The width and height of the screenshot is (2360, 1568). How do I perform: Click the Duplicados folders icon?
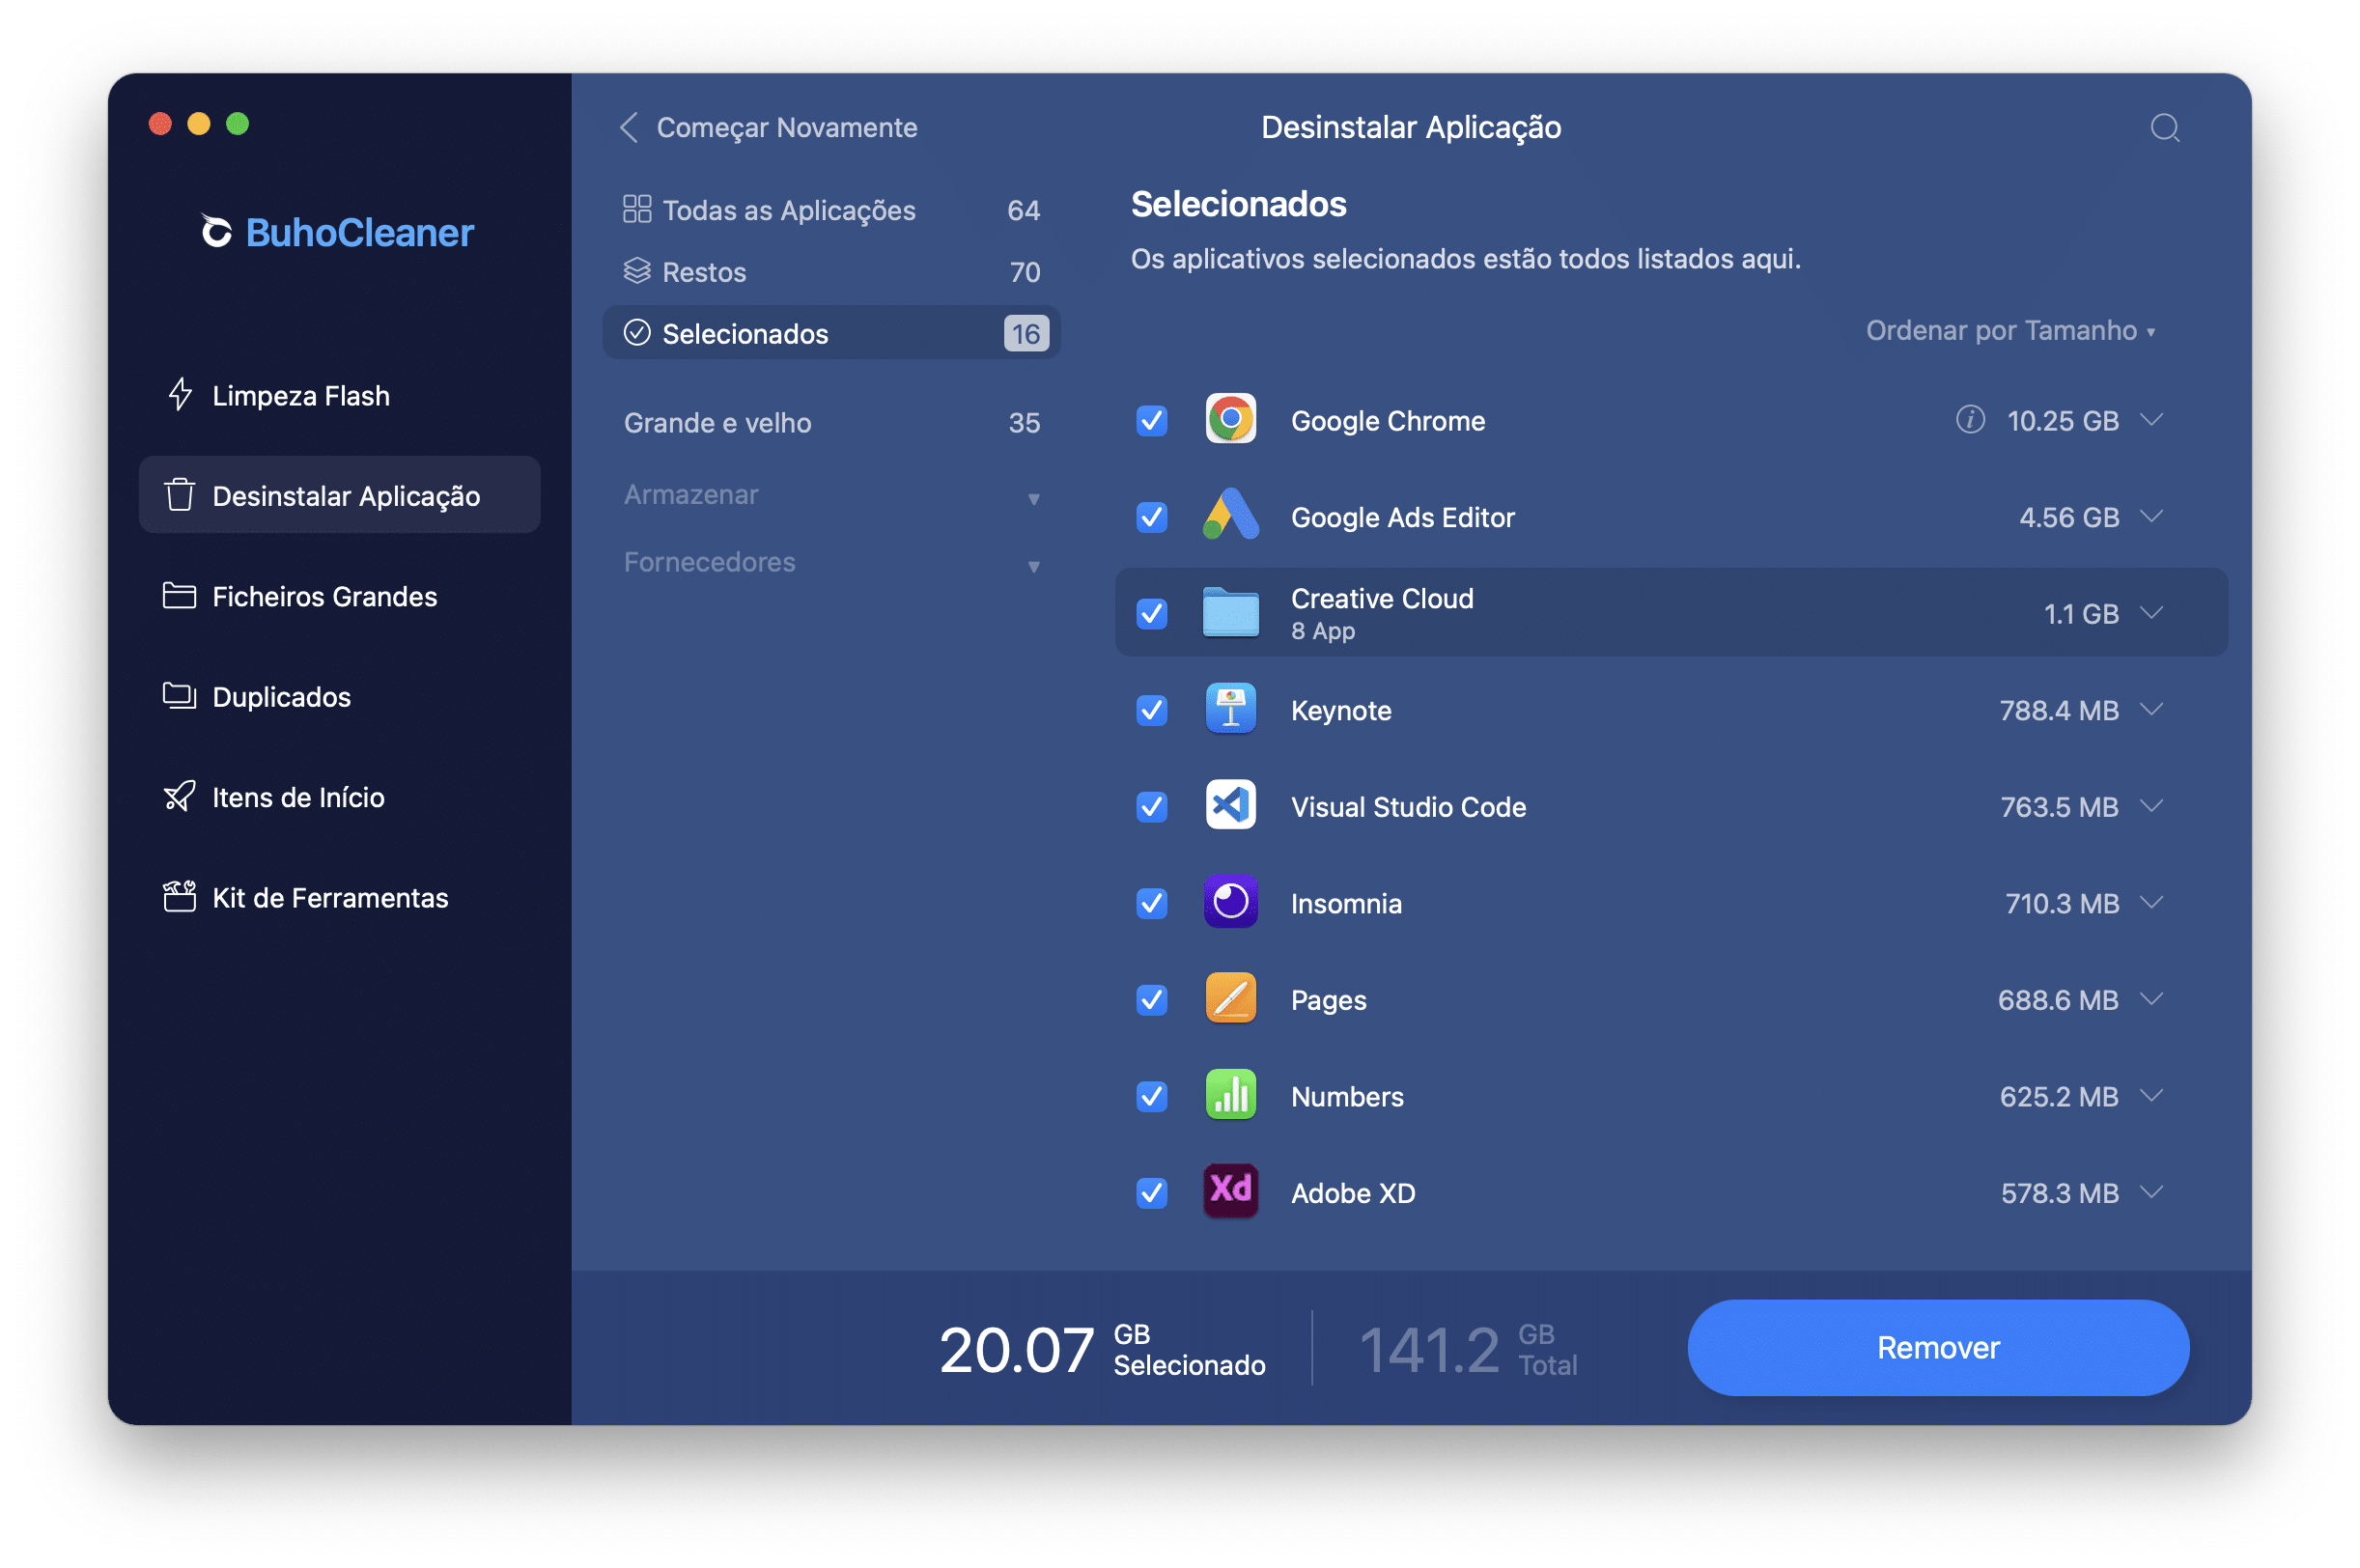[x=179, y=695]
